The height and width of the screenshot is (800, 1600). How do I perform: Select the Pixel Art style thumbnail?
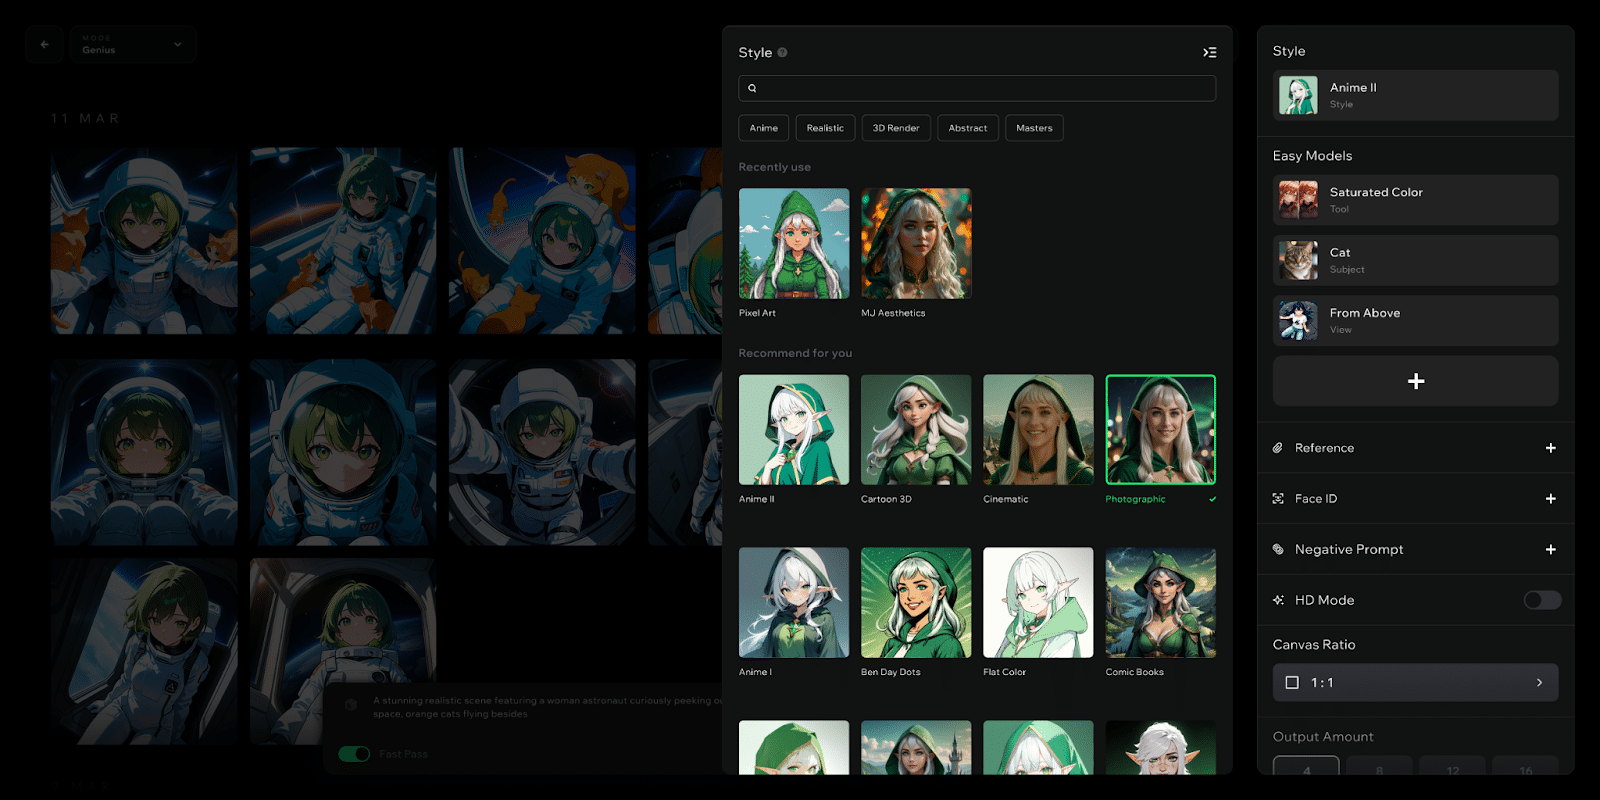794,243
